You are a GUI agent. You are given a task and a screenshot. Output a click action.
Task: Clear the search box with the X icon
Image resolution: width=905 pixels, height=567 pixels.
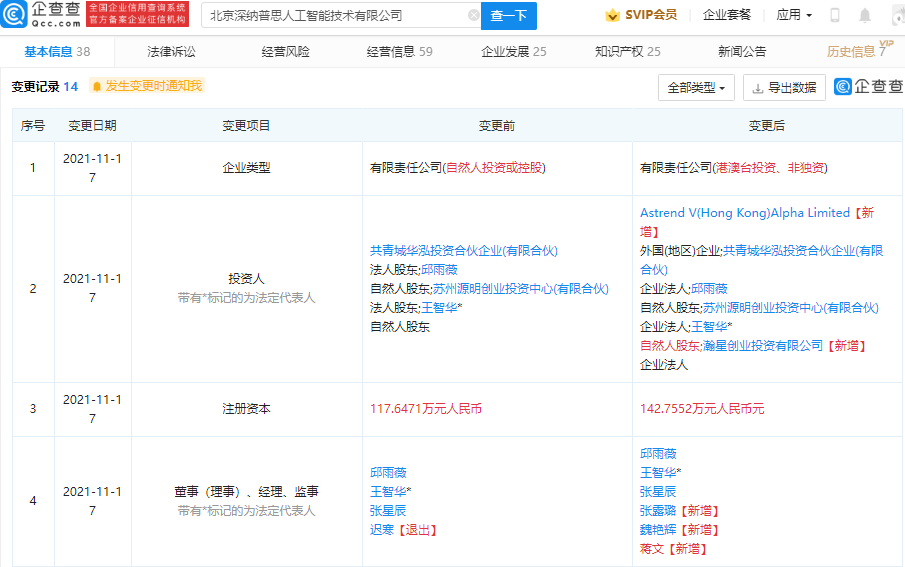pyautogui.click(x=473, y=16)
